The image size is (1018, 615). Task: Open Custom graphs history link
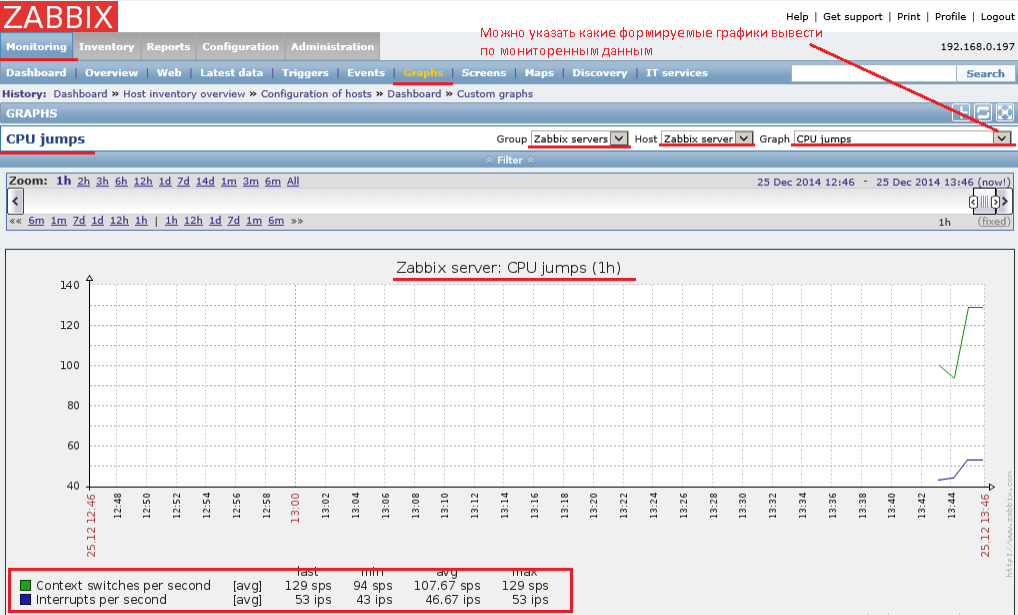point(495,94)
